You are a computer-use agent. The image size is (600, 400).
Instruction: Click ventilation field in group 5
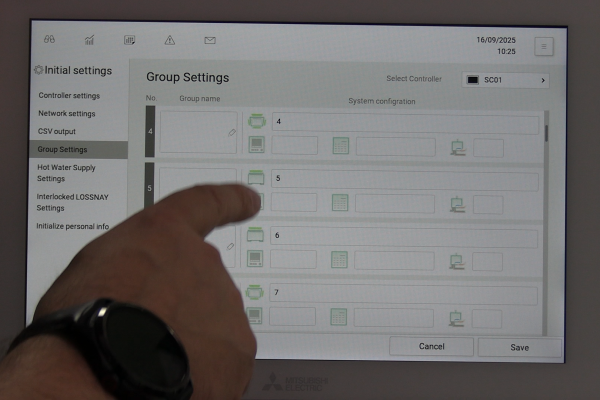click(x=488, y=205)
